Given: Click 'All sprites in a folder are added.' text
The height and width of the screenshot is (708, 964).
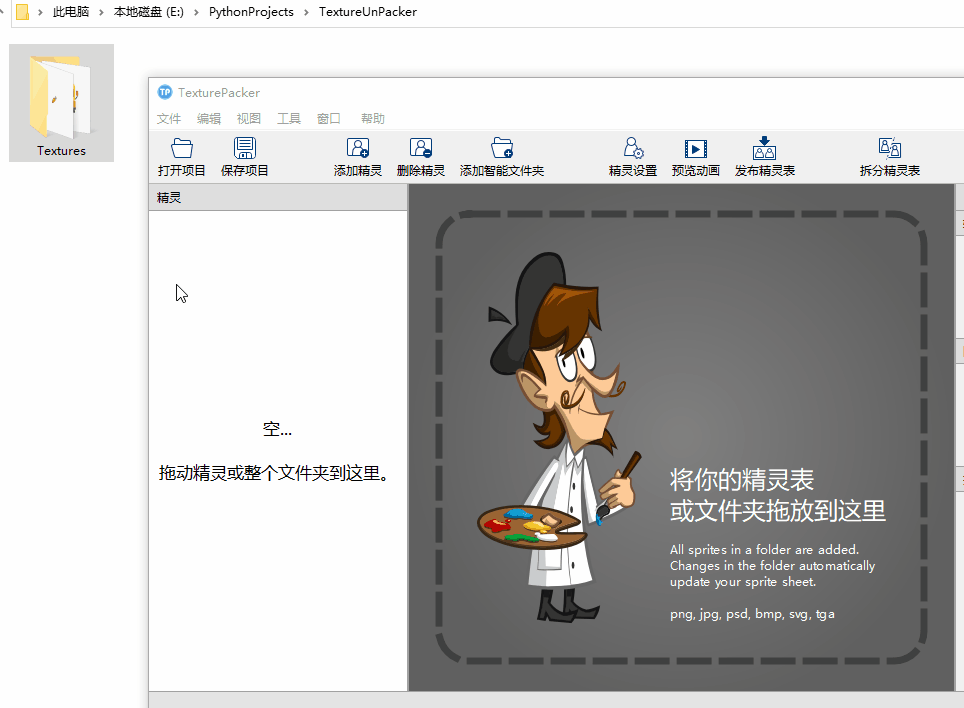Looking at the screenshot, I should [764, 549].
